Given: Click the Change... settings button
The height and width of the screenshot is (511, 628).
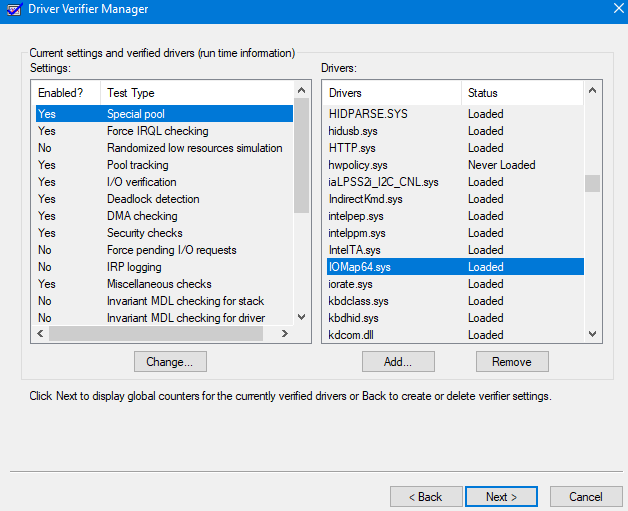Looking at the screenshot, I should [x=170, y=362].
